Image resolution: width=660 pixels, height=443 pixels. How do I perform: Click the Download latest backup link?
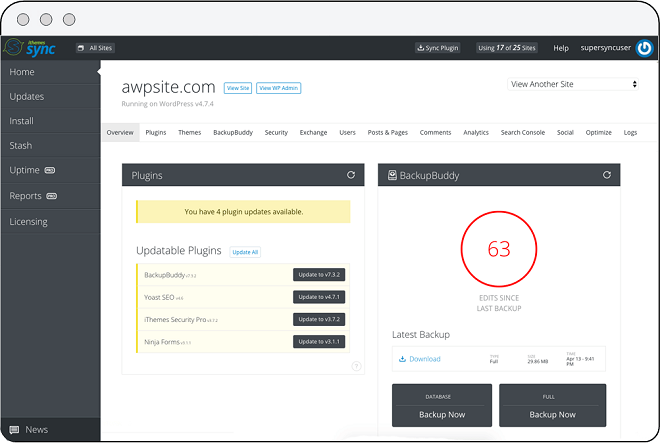(x=425, y=359)
